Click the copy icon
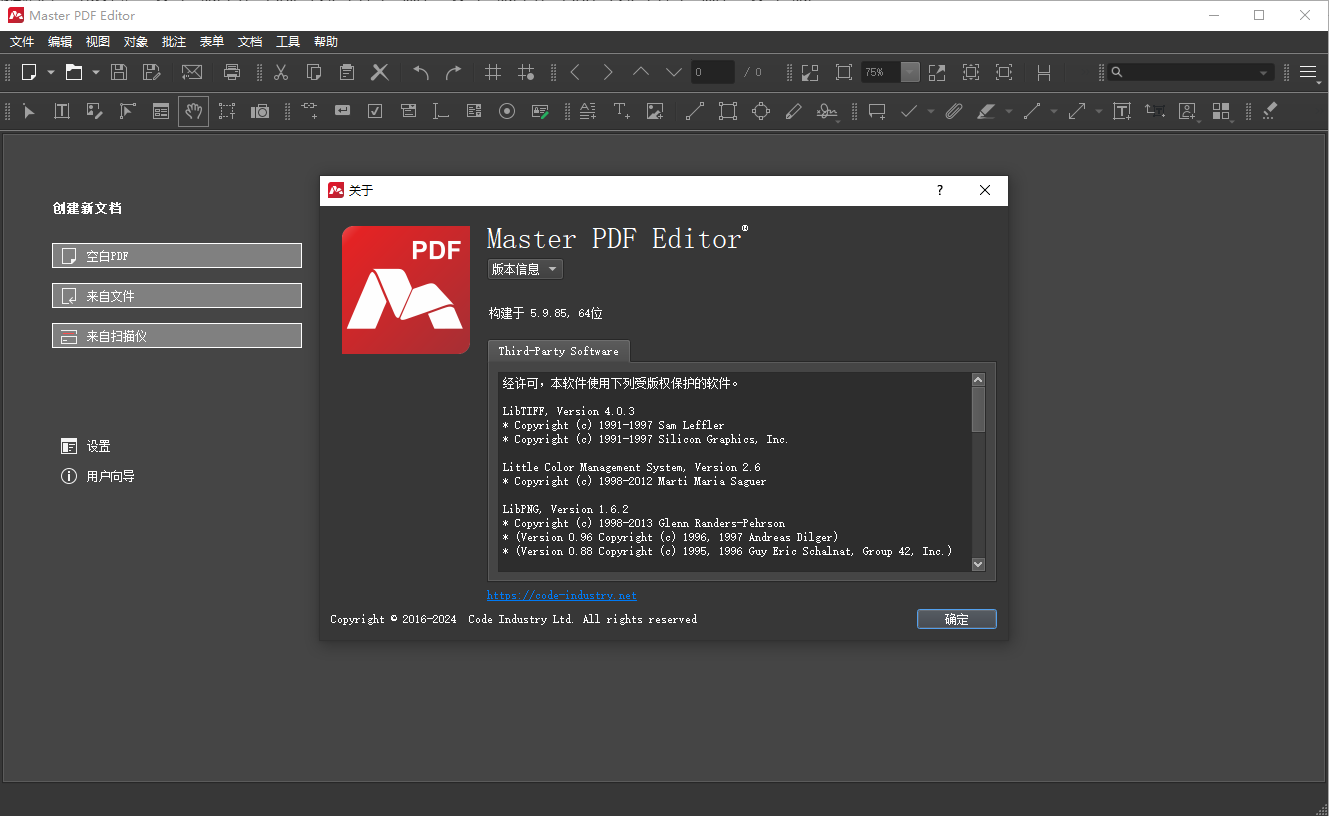This screenshot has width=1329, height=816. [314, 72]
